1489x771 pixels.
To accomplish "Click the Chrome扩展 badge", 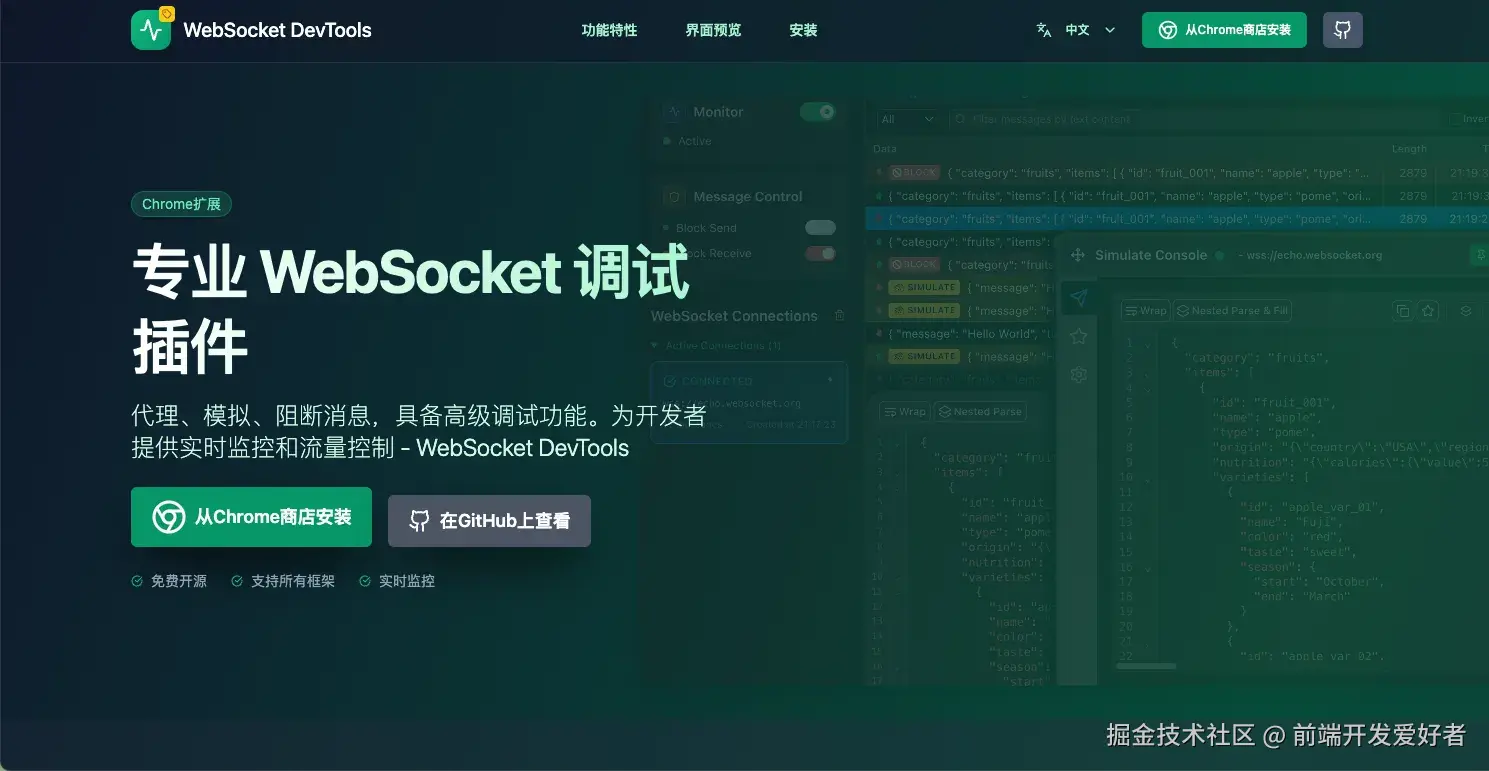I will tap(181, 204).
